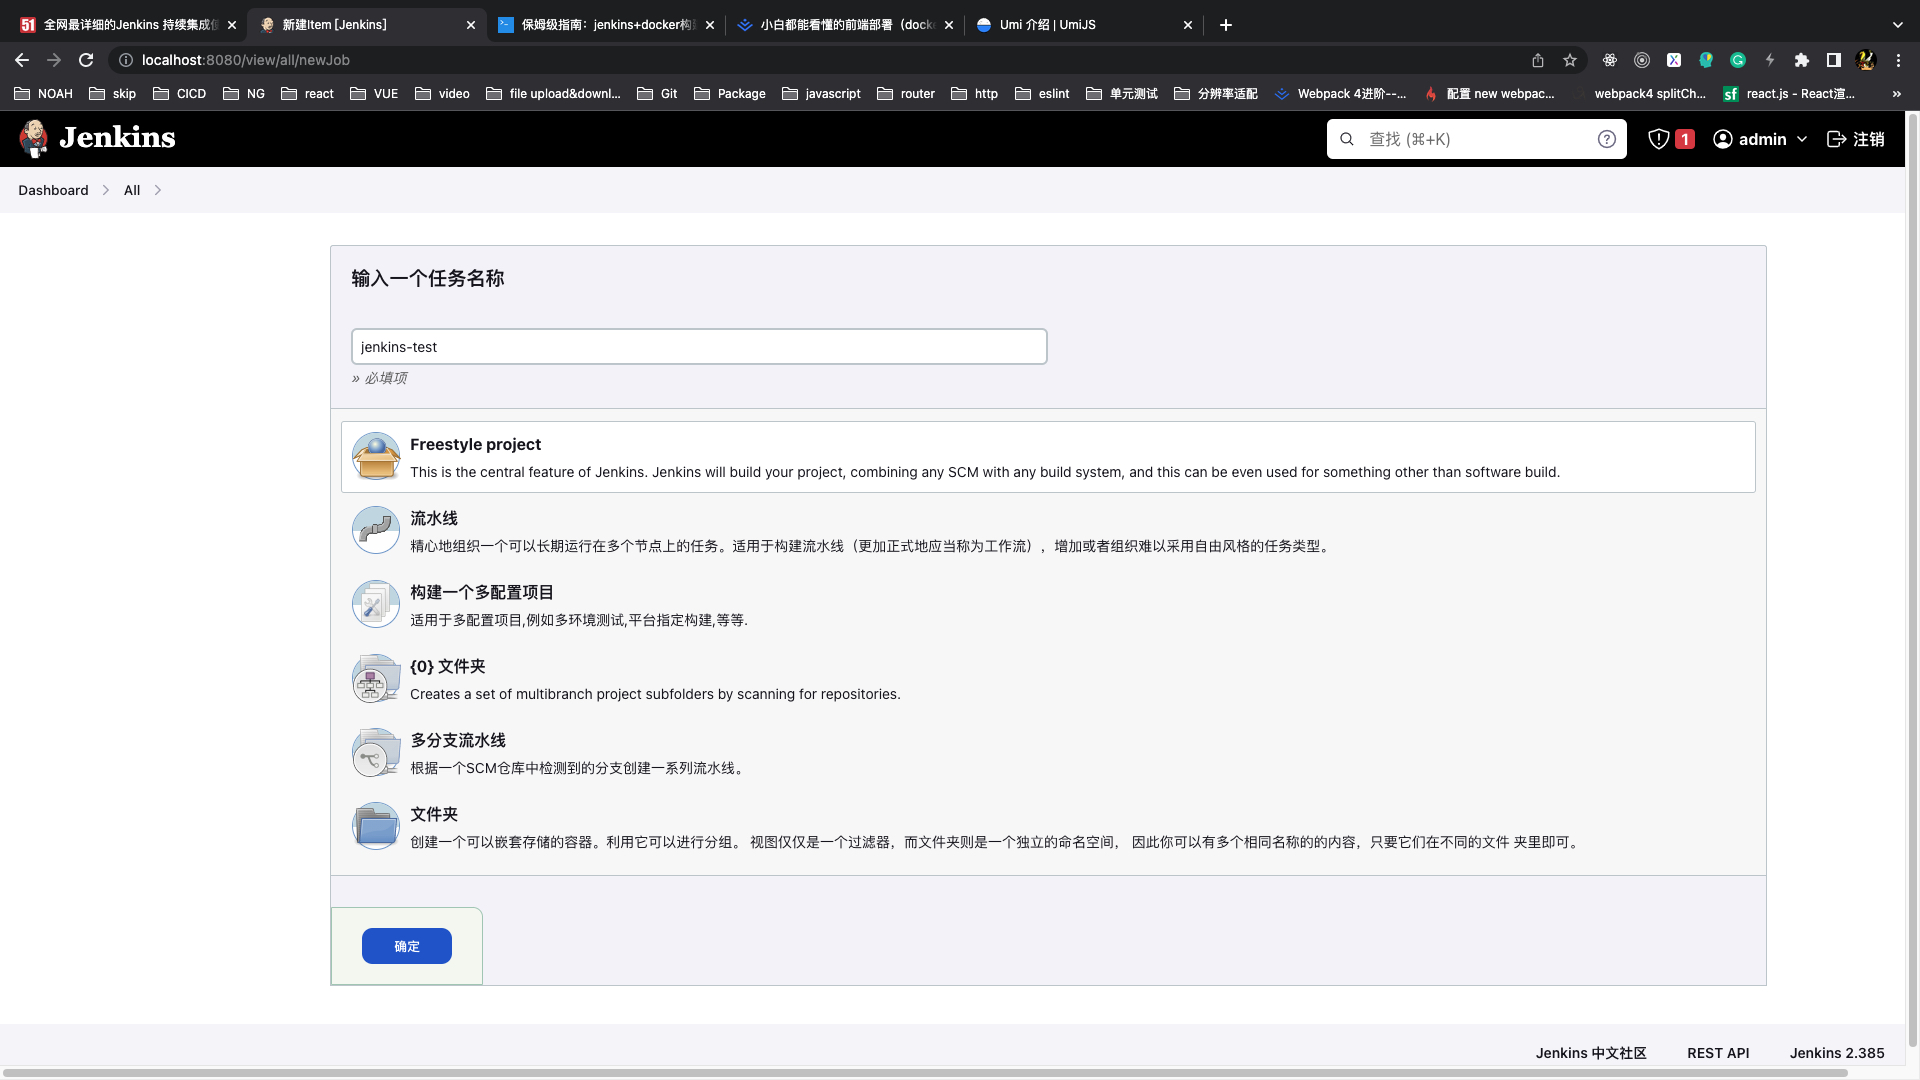Viewport: 1920px width, 1080px height.
Task: Click the search help question-mark icon
Action: pyautogui.click(x=1606, y=139)
